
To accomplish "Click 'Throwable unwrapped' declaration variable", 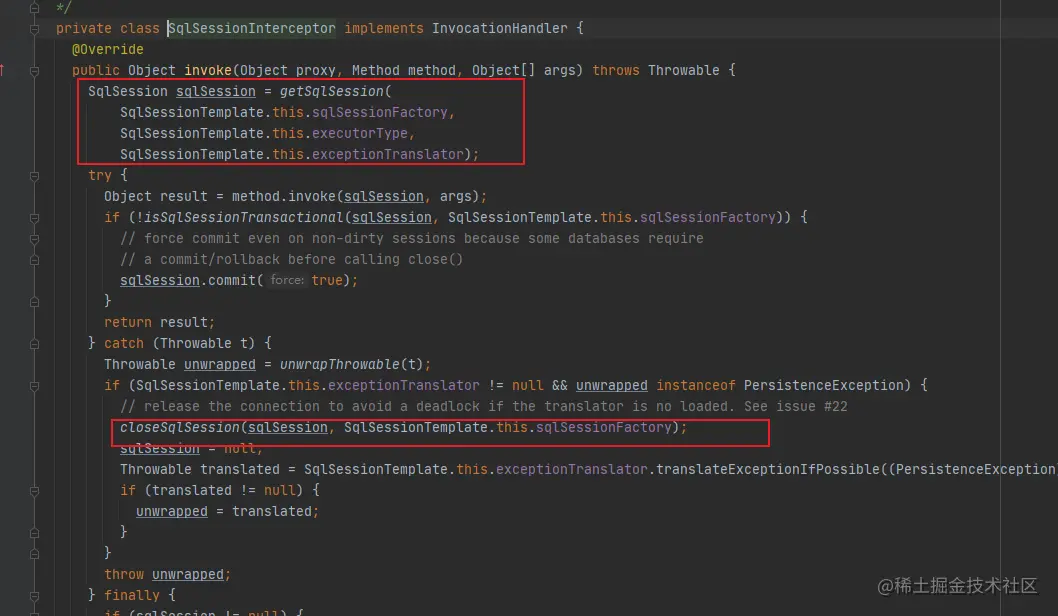I will click(x=220, y=364).
